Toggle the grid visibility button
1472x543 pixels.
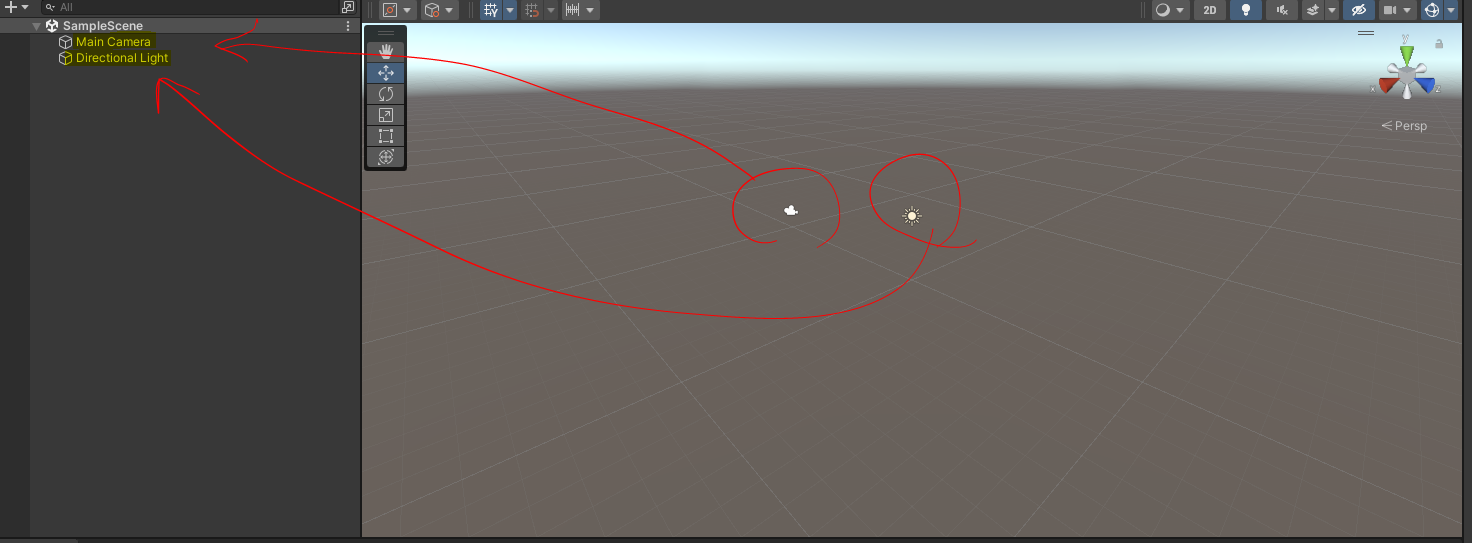(491, 10)
